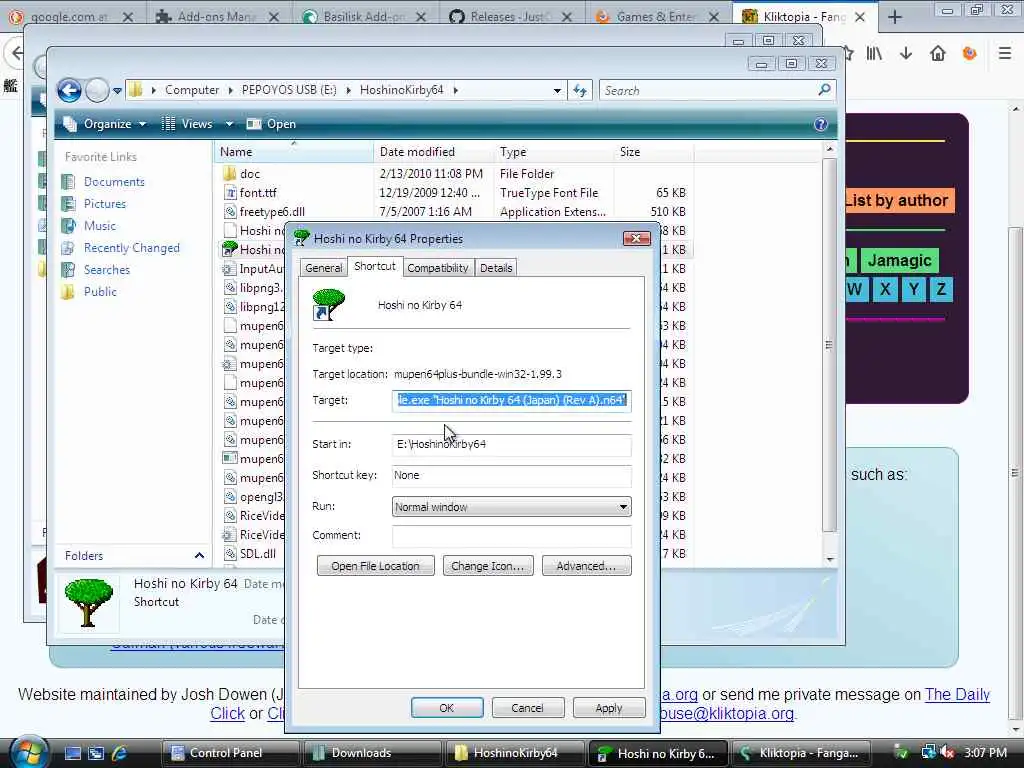Screen dimensions: 1024x768
Task: Click the Explorer refresh icon
Action: [x=580, y=91]
